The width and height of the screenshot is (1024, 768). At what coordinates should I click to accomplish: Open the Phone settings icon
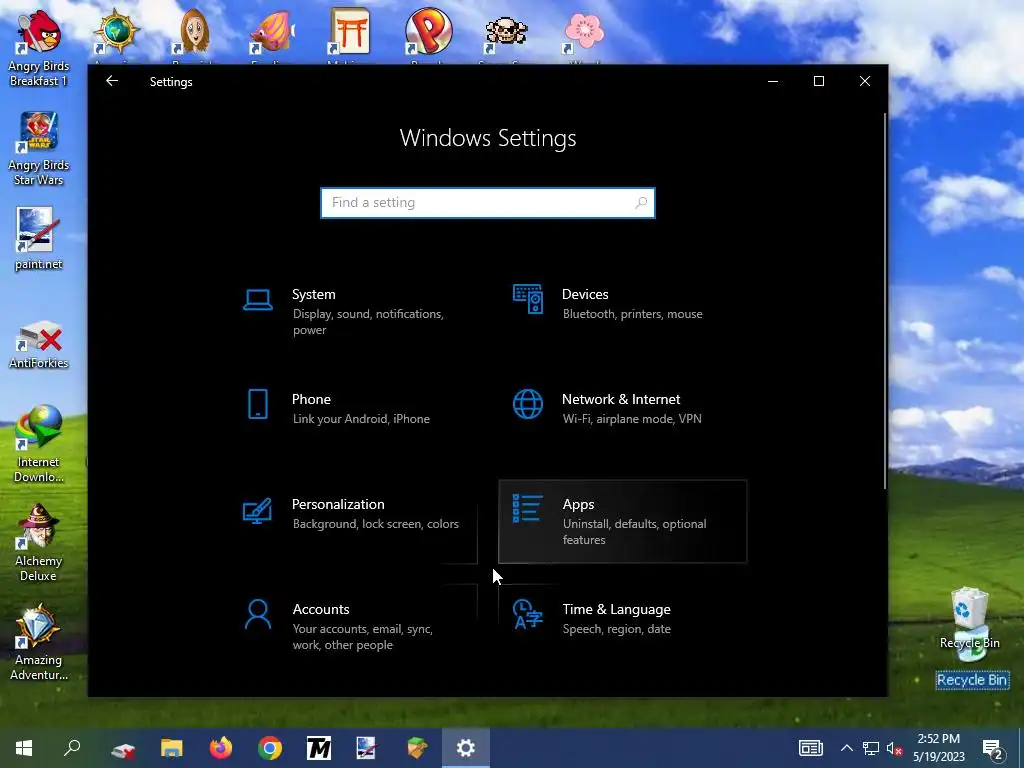258,404
